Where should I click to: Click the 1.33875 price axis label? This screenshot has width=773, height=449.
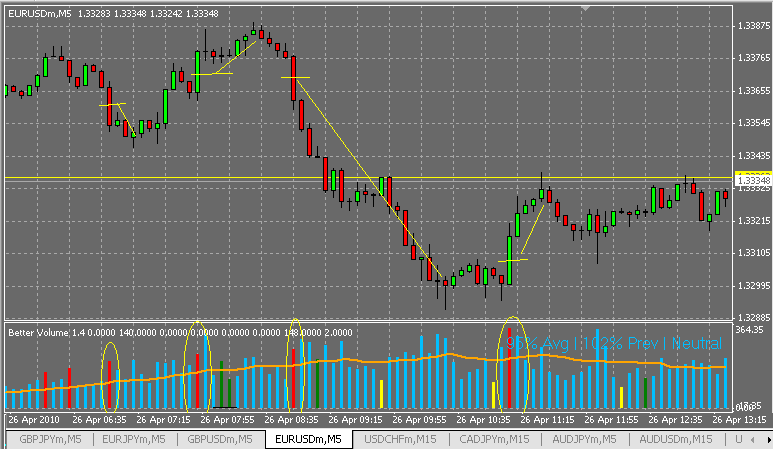tap(754, 26)
